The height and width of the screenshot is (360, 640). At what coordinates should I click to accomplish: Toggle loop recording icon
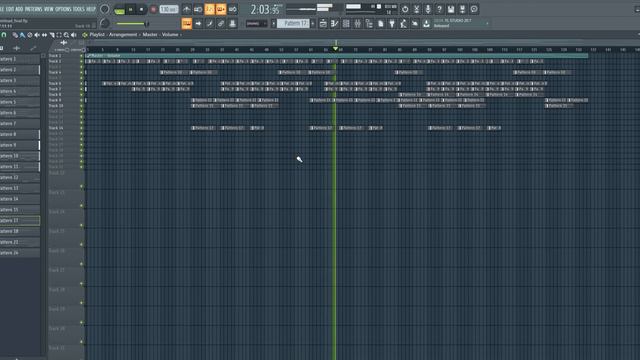point(233,9)
